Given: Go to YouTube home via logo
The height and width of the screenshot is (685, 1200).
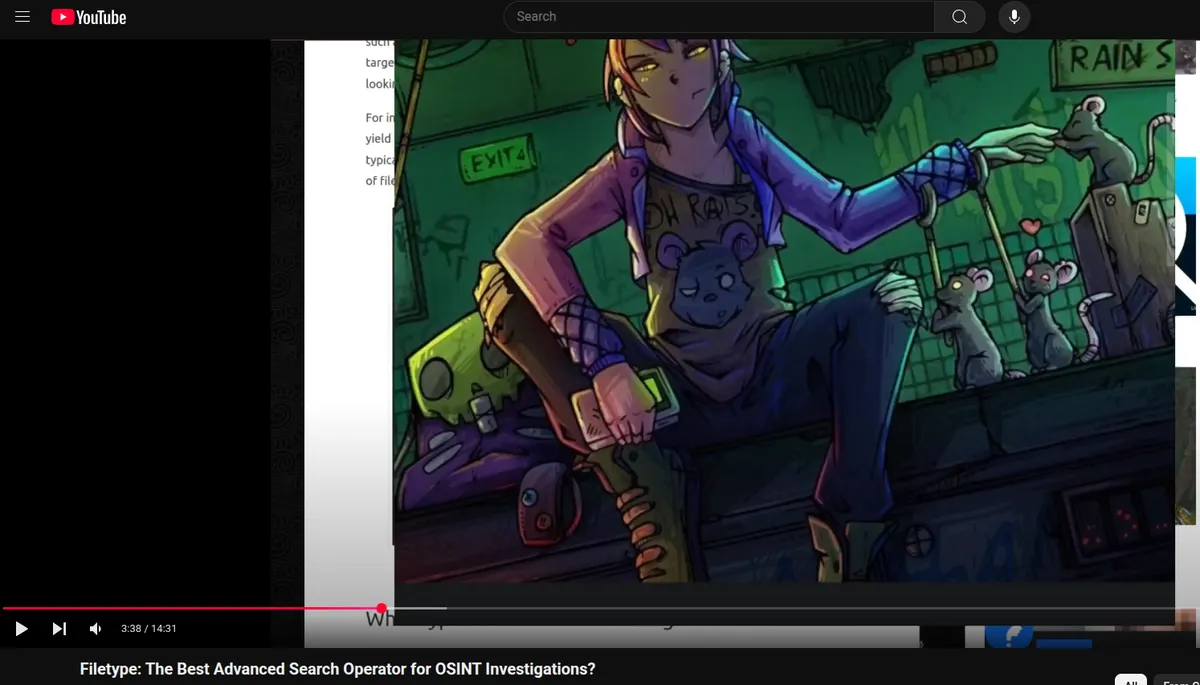Looking at the screenshot, I should tap(89, 17).
